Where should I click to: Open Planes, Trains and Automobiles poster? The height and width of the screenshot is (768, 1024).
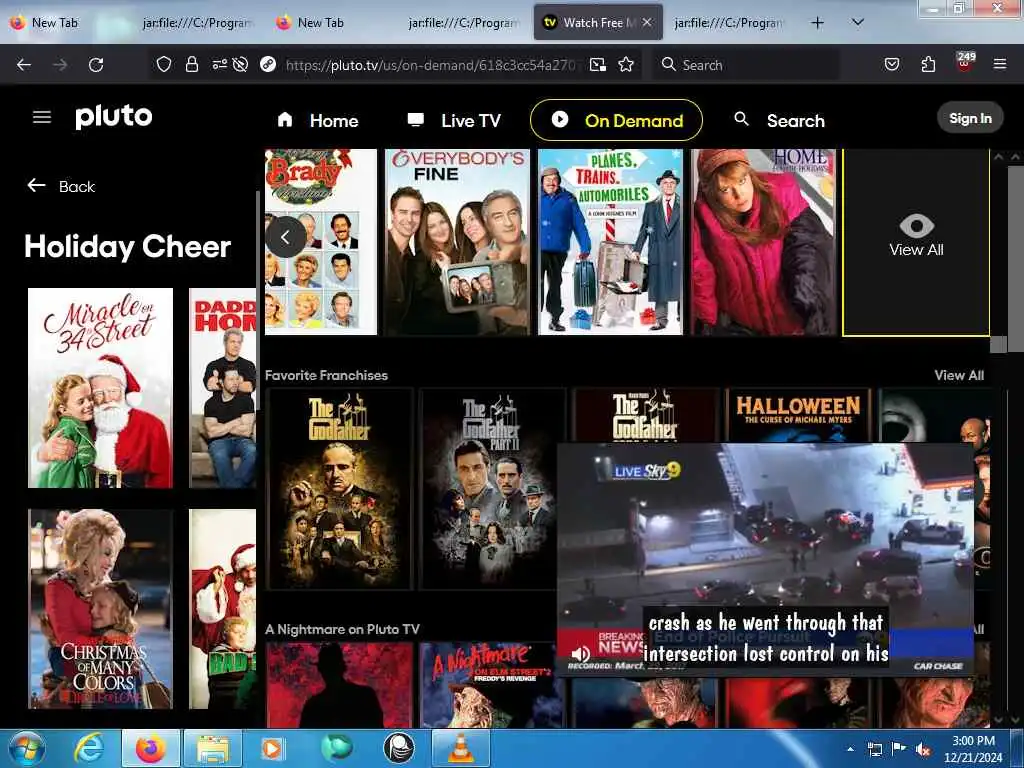point(610,242)
